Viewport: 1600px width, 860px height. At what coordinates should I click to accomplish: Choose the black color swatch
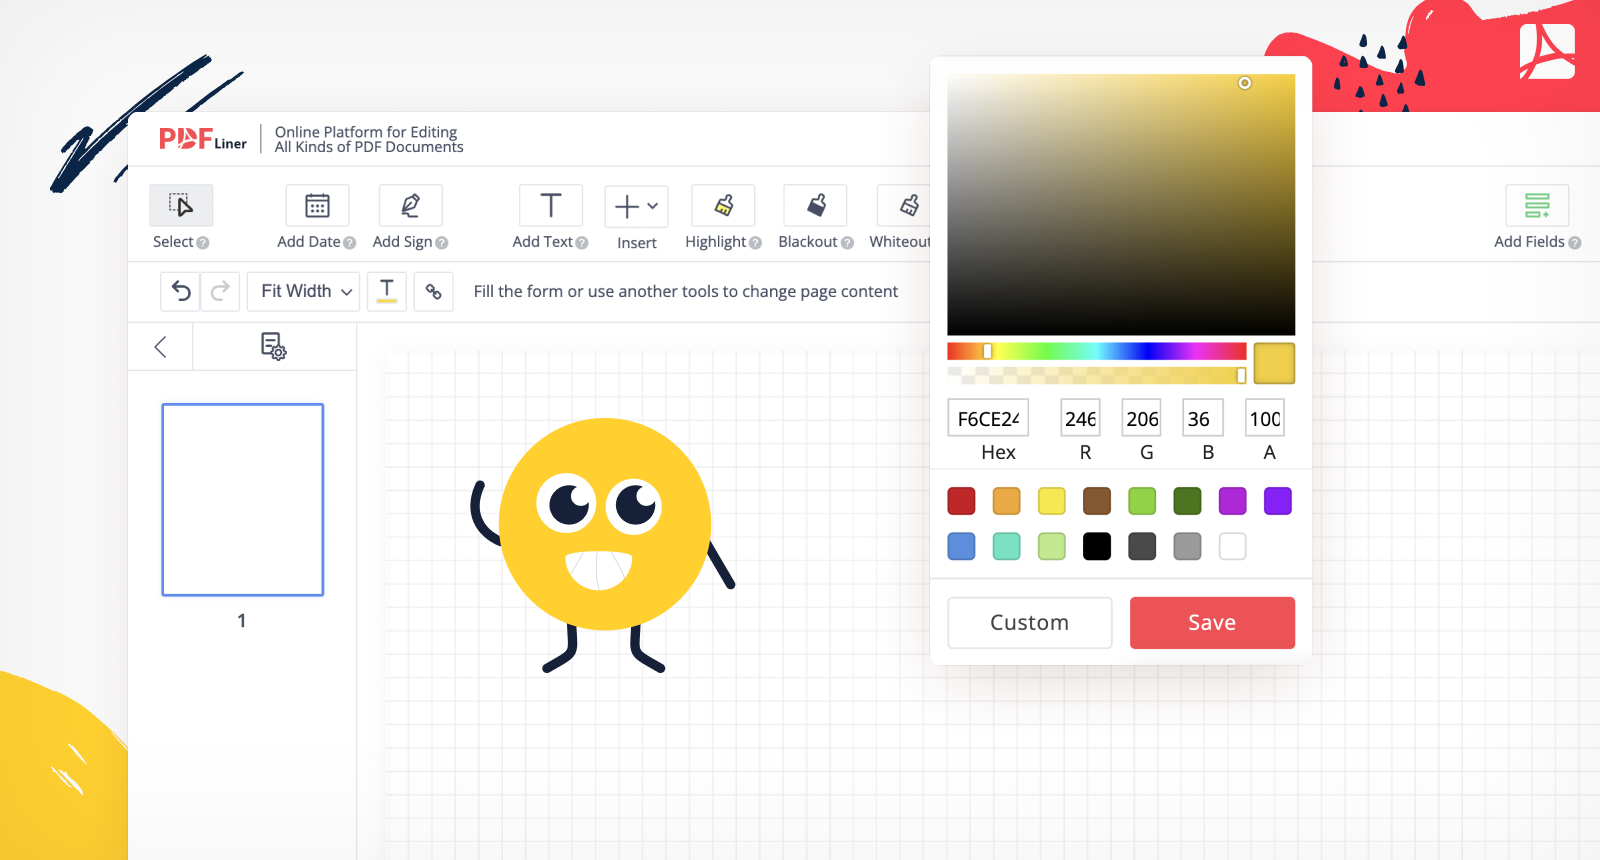click(1097, 546)
